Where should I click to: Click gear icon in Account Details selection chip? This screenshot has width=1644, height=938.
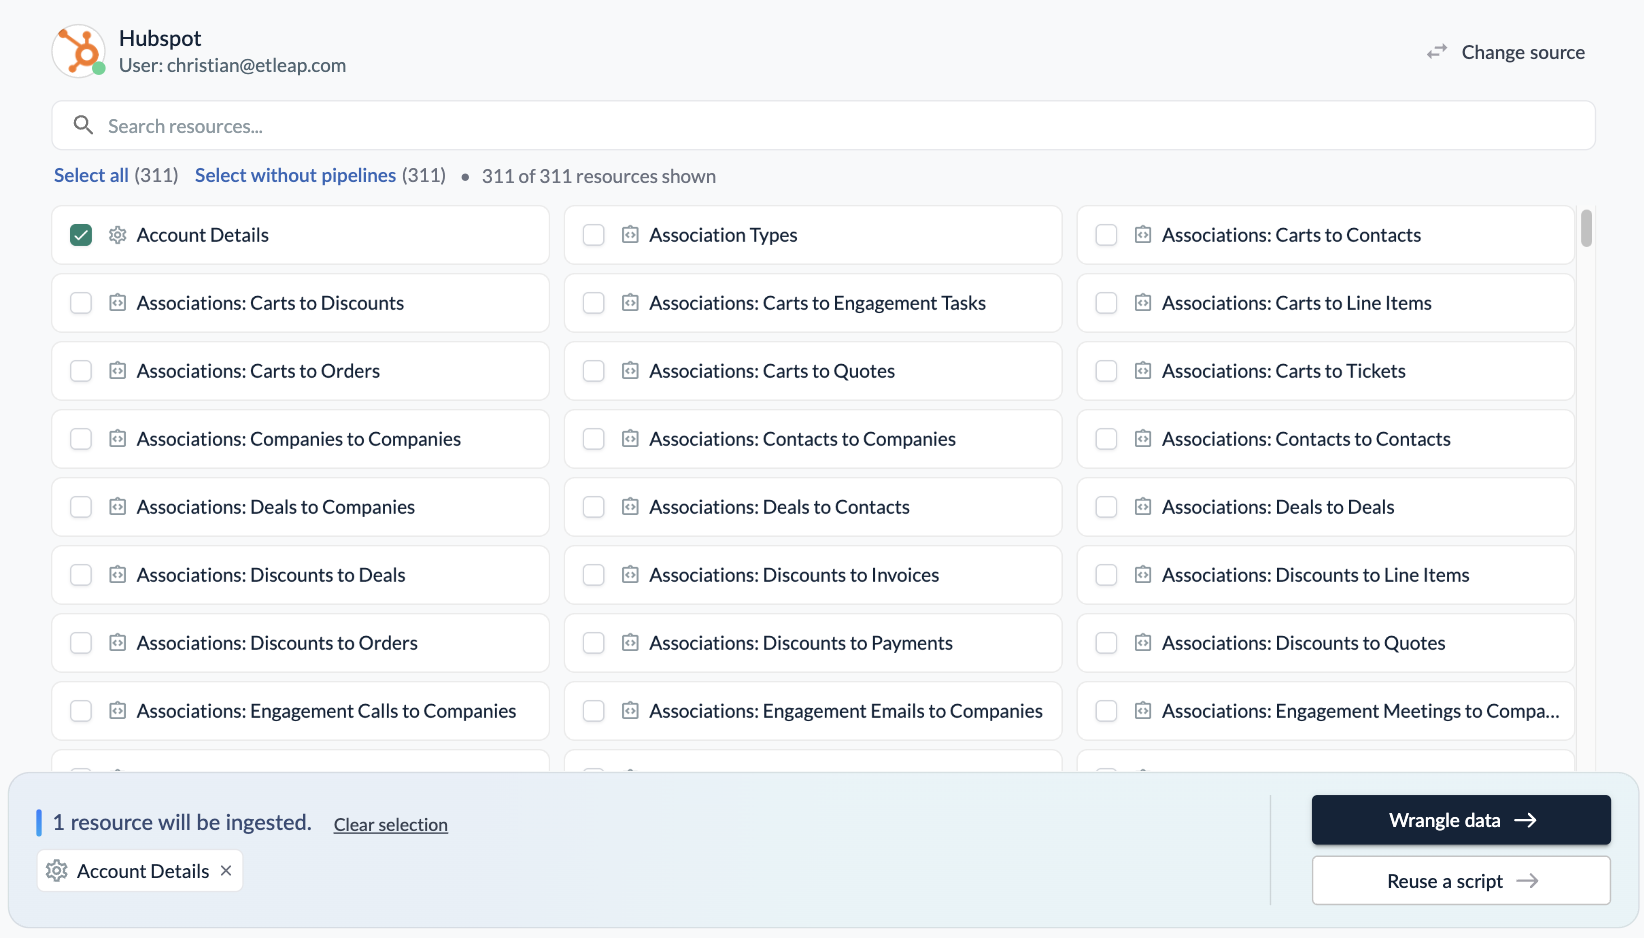pos(57,871)
